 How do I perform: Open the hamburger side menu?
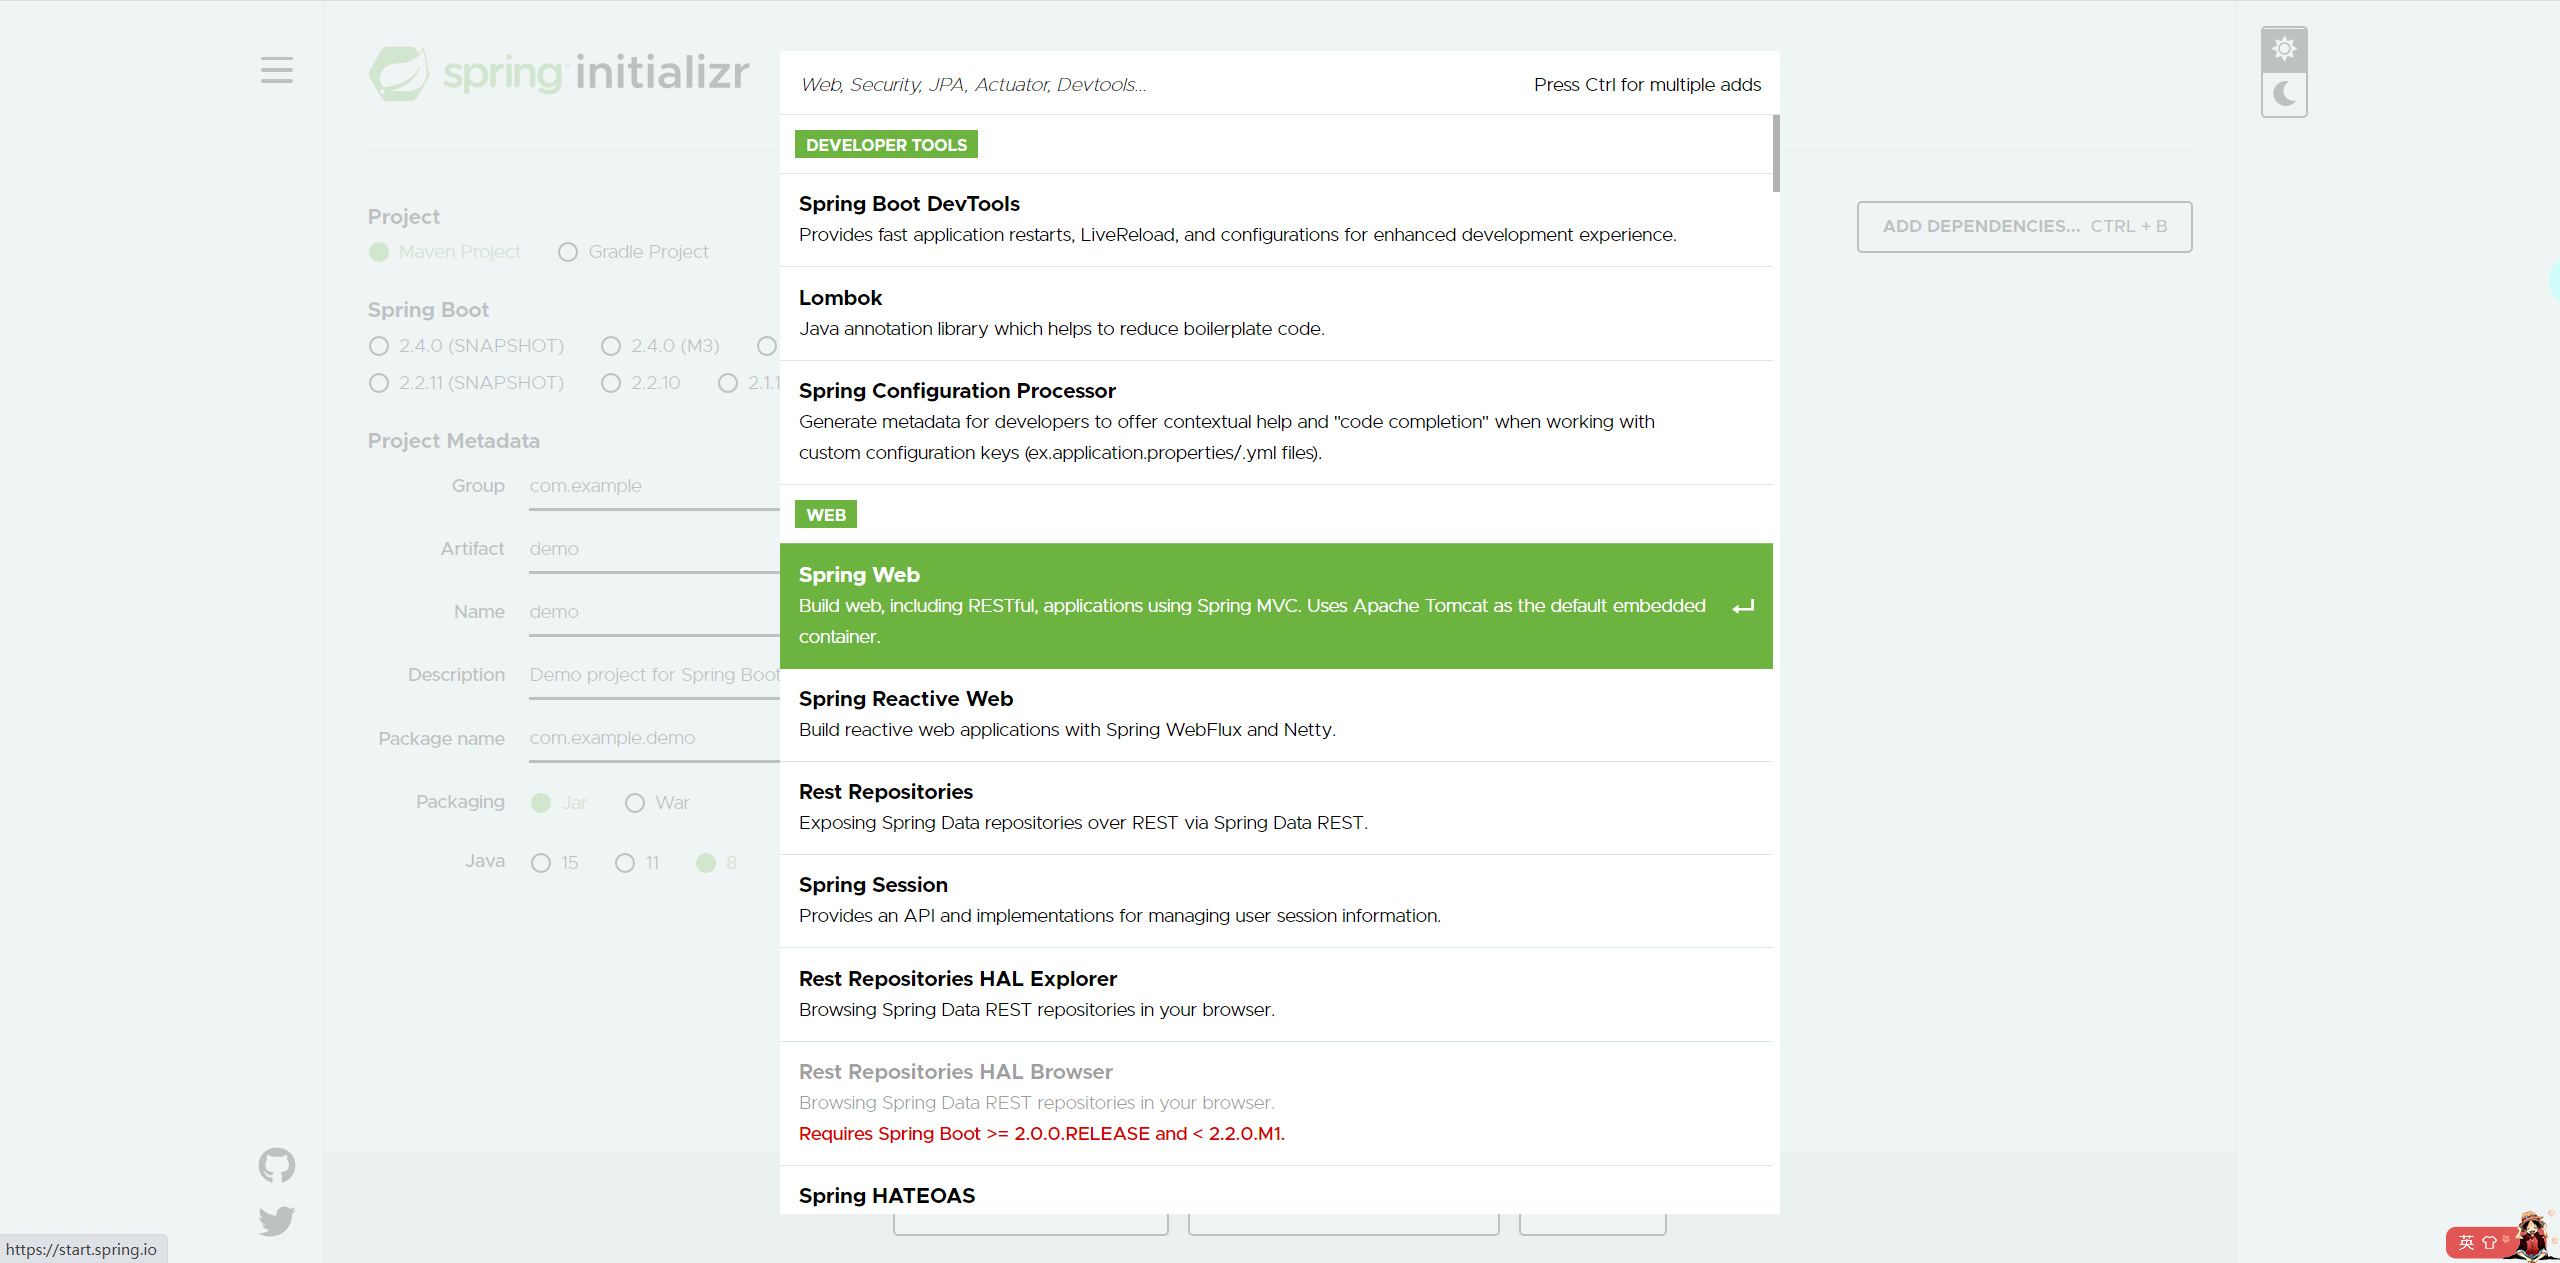click(x=276, y=70)
